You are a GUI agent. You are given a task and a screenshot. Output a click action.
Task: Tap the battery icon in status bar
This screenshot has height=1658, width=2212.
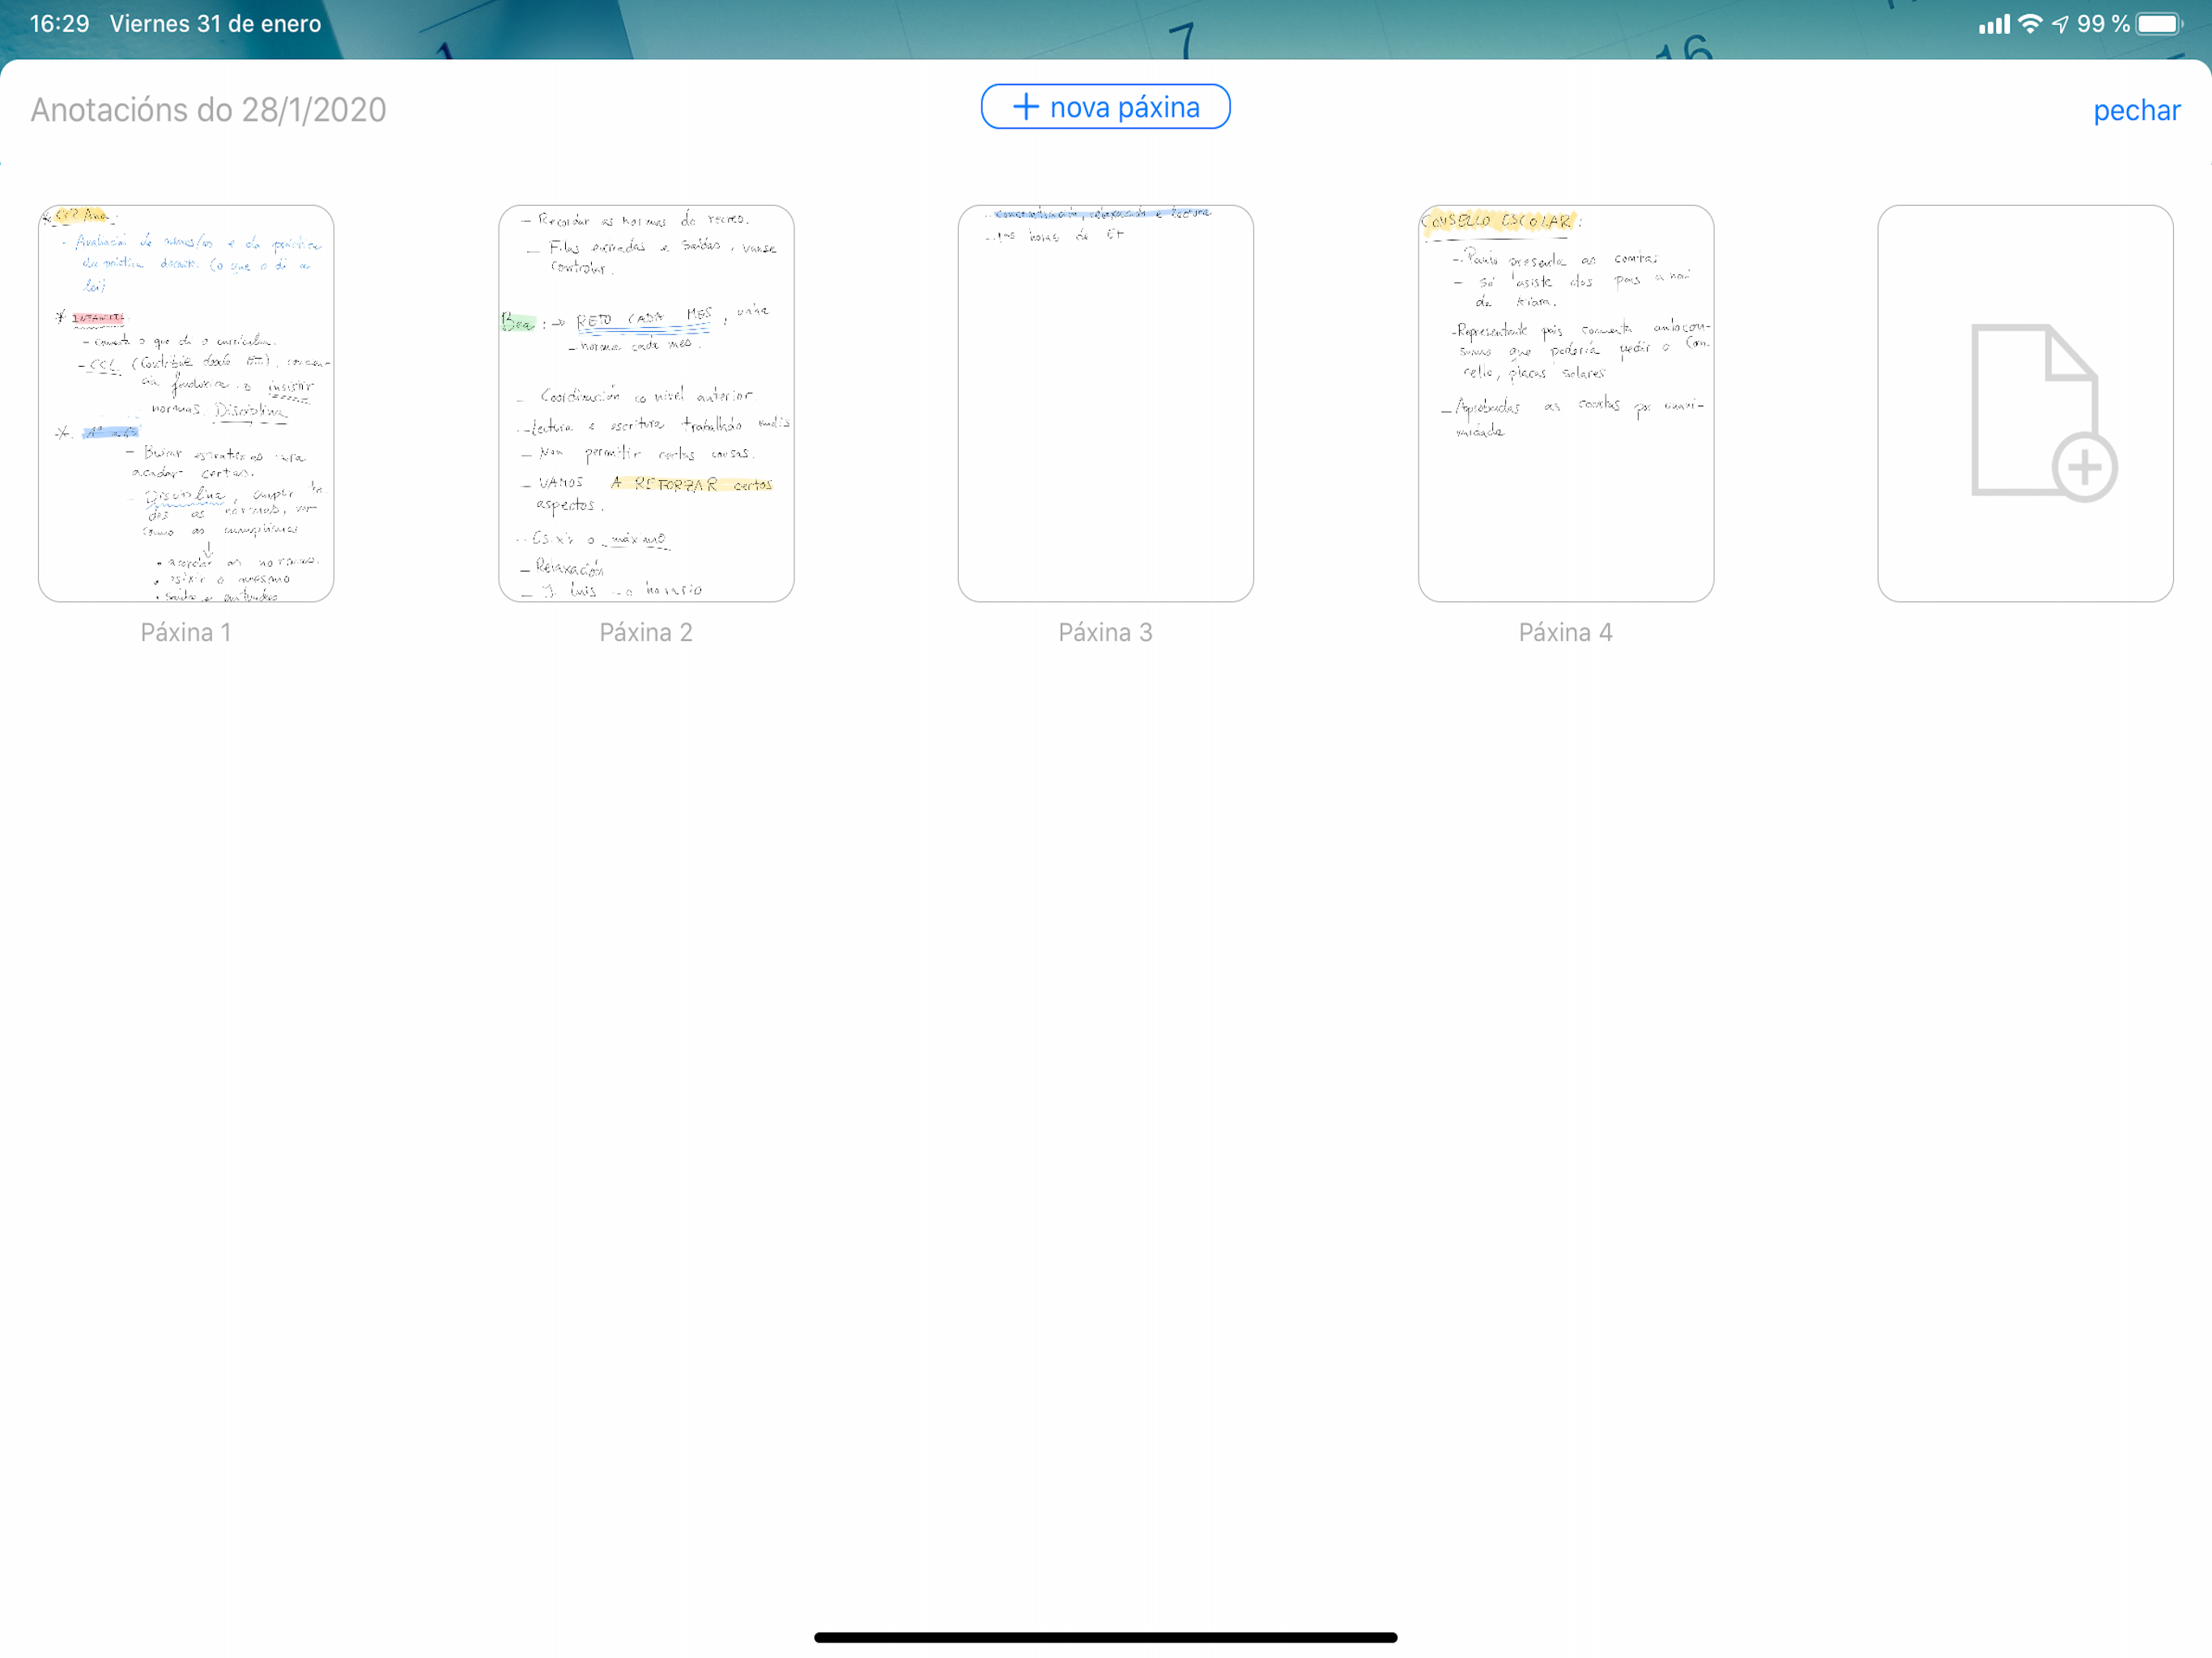coord(2159,24)
